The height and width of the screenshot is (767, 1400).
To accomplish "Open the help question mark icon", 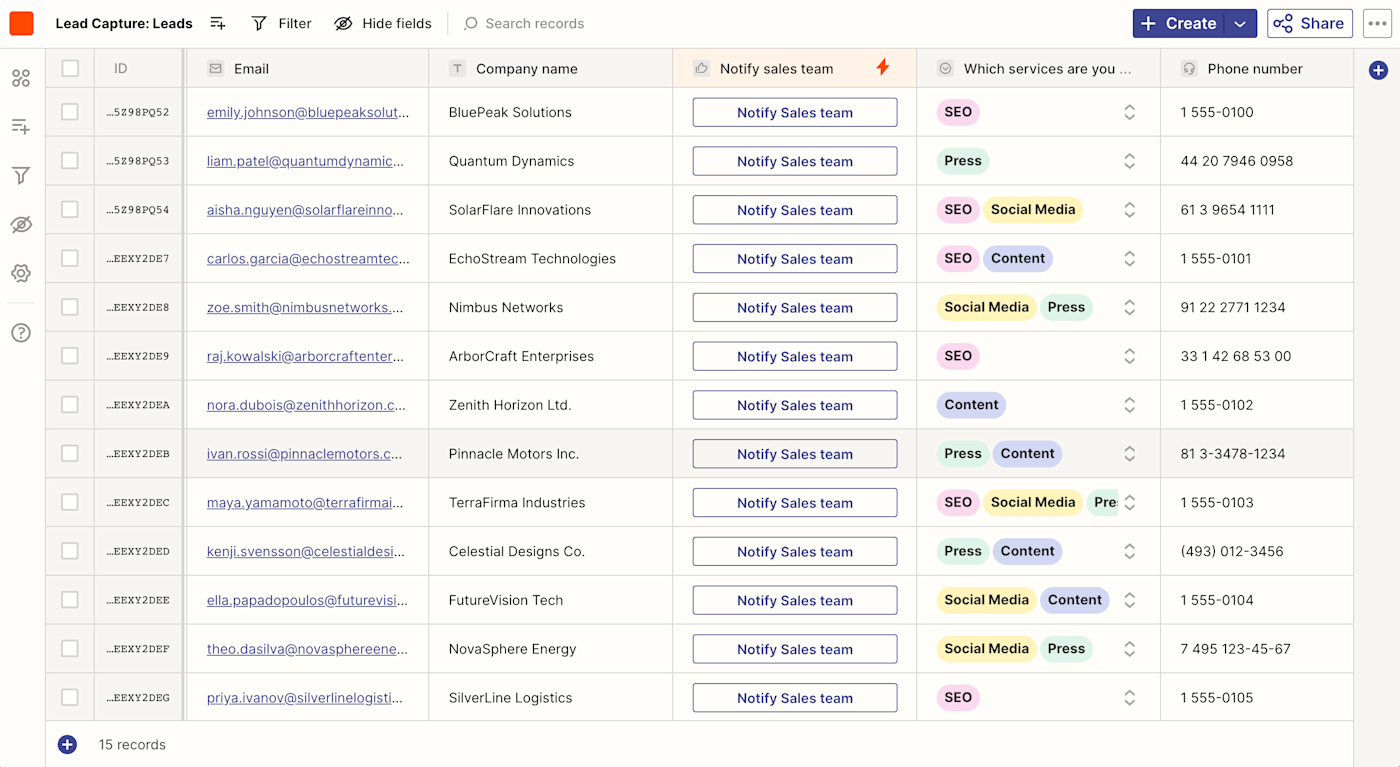I will (x=21, y=333).
